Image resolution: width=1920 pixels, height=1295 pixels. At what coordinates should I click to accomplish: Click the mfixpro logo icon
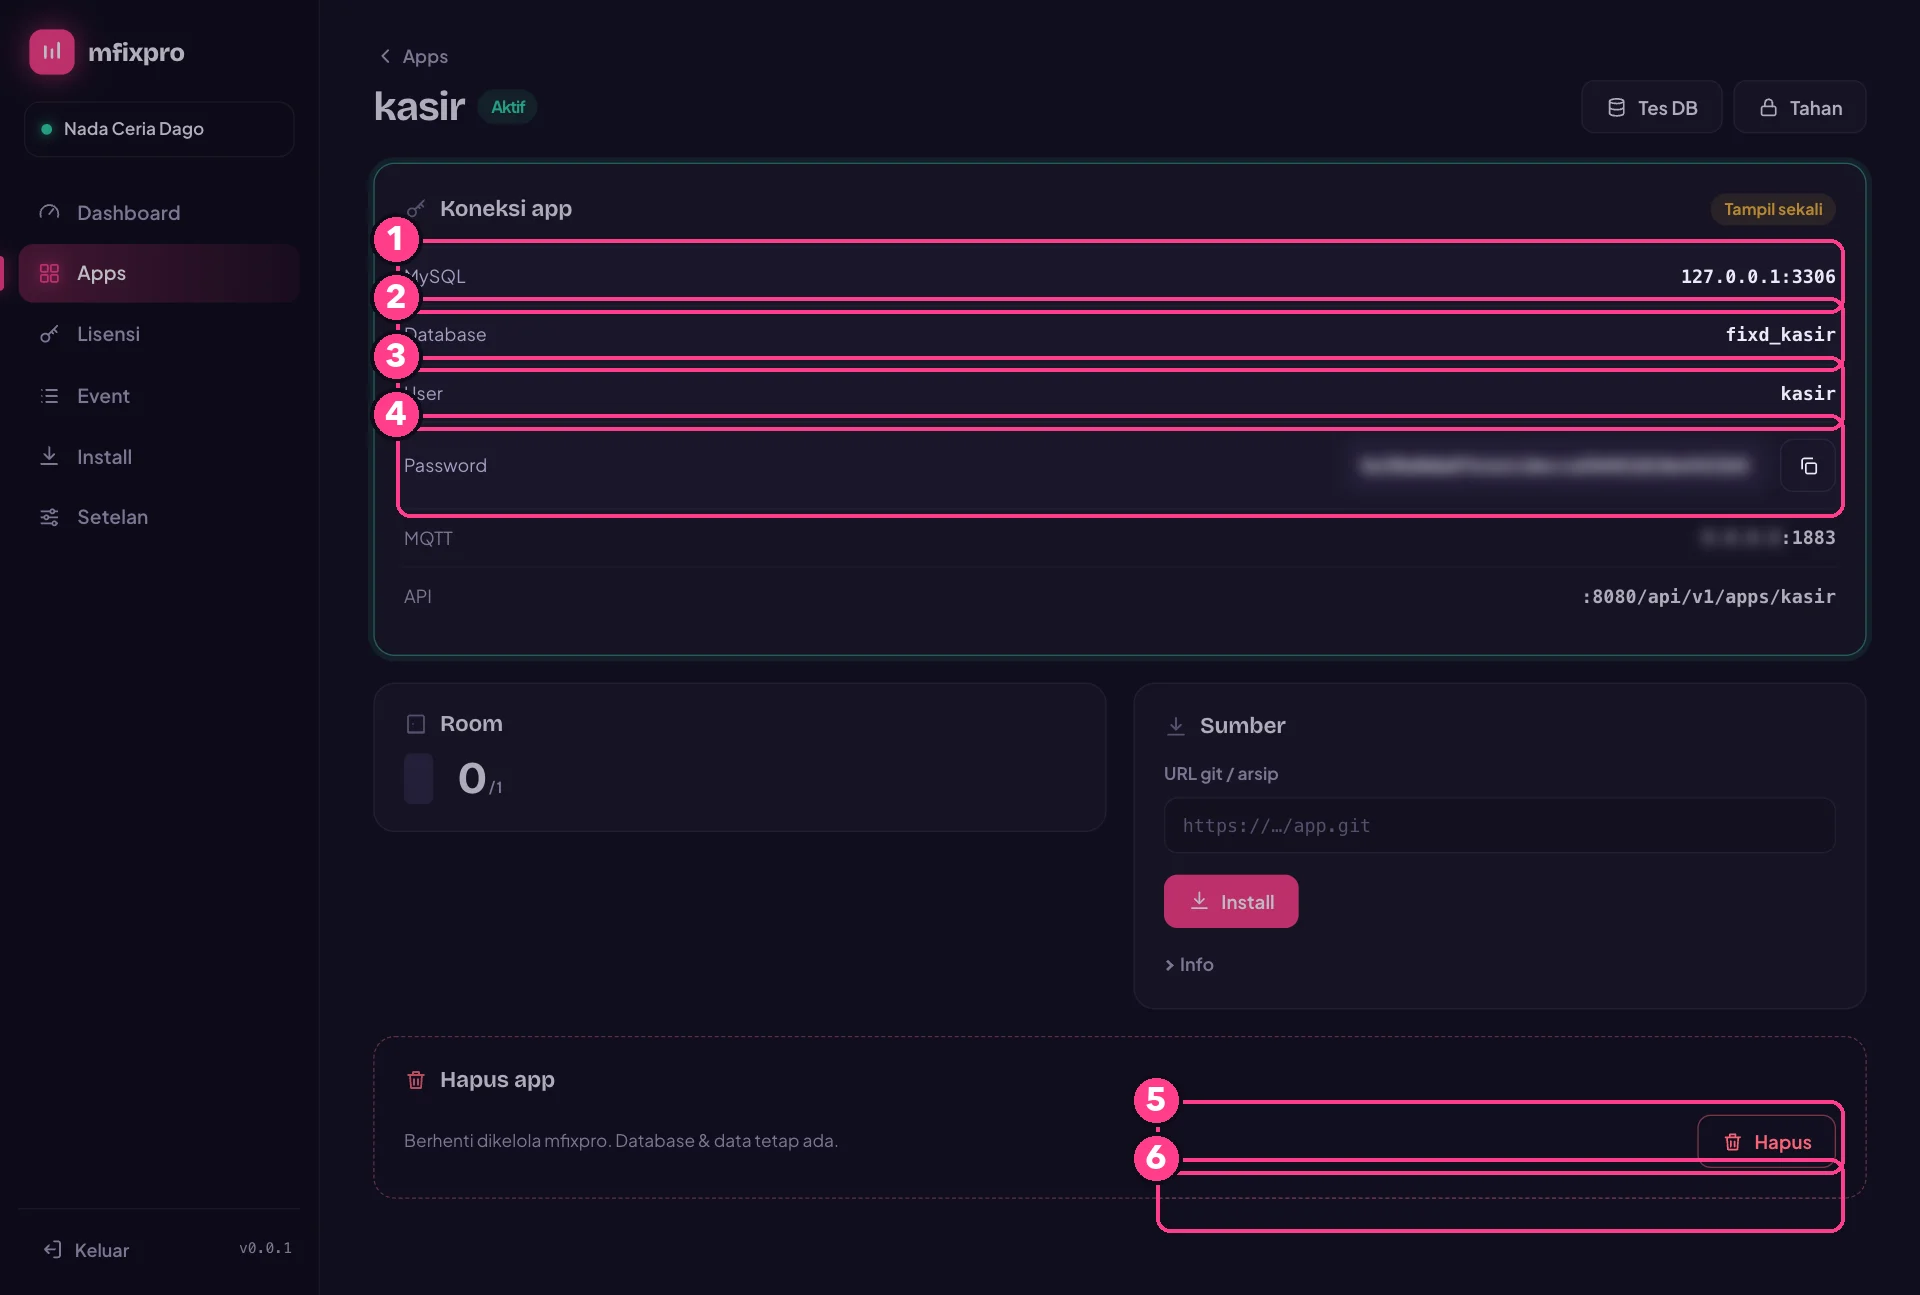click(x=52, y=52)
